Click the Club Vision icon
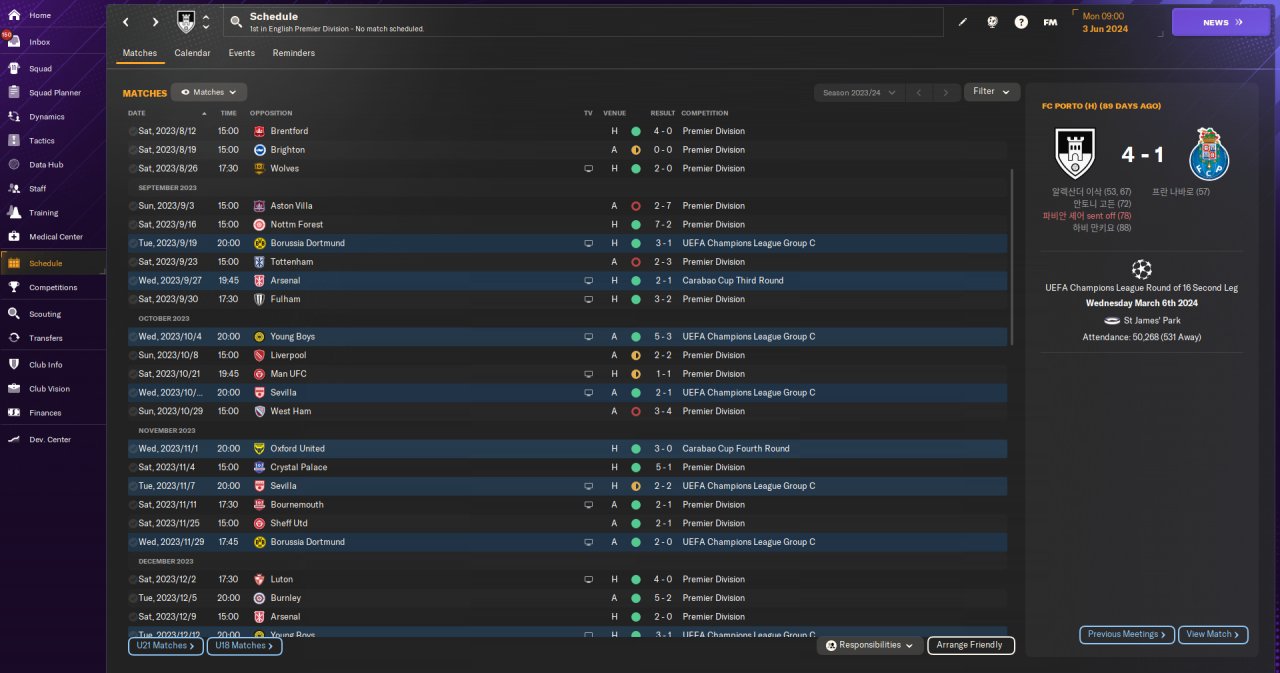1280x673 pixels. pyautogui.click(x=14, y=389)
